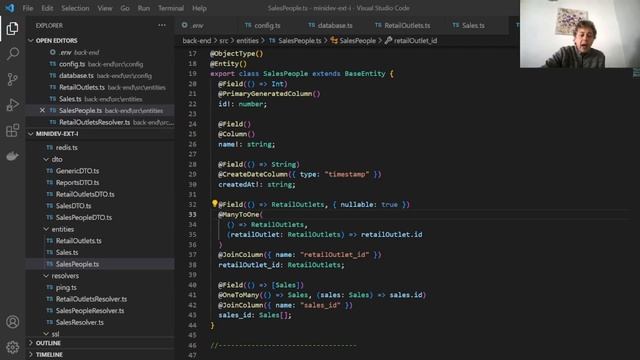
Task: Open the View menu
Action: [104, 8]
